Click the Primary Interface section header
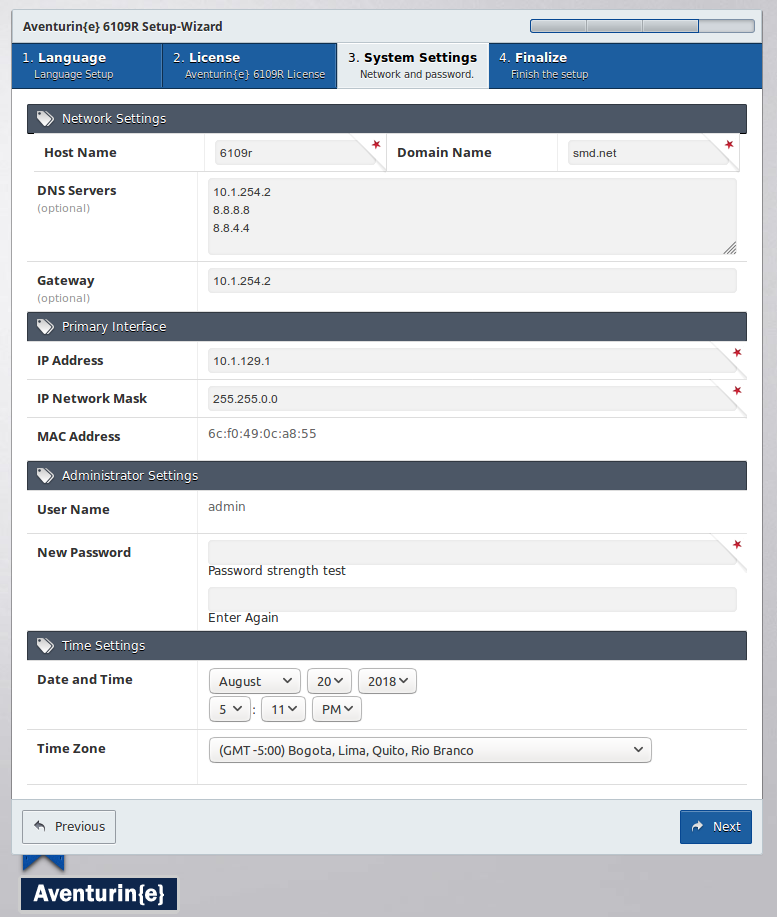The image size is (777, 917). coord(386,326)
